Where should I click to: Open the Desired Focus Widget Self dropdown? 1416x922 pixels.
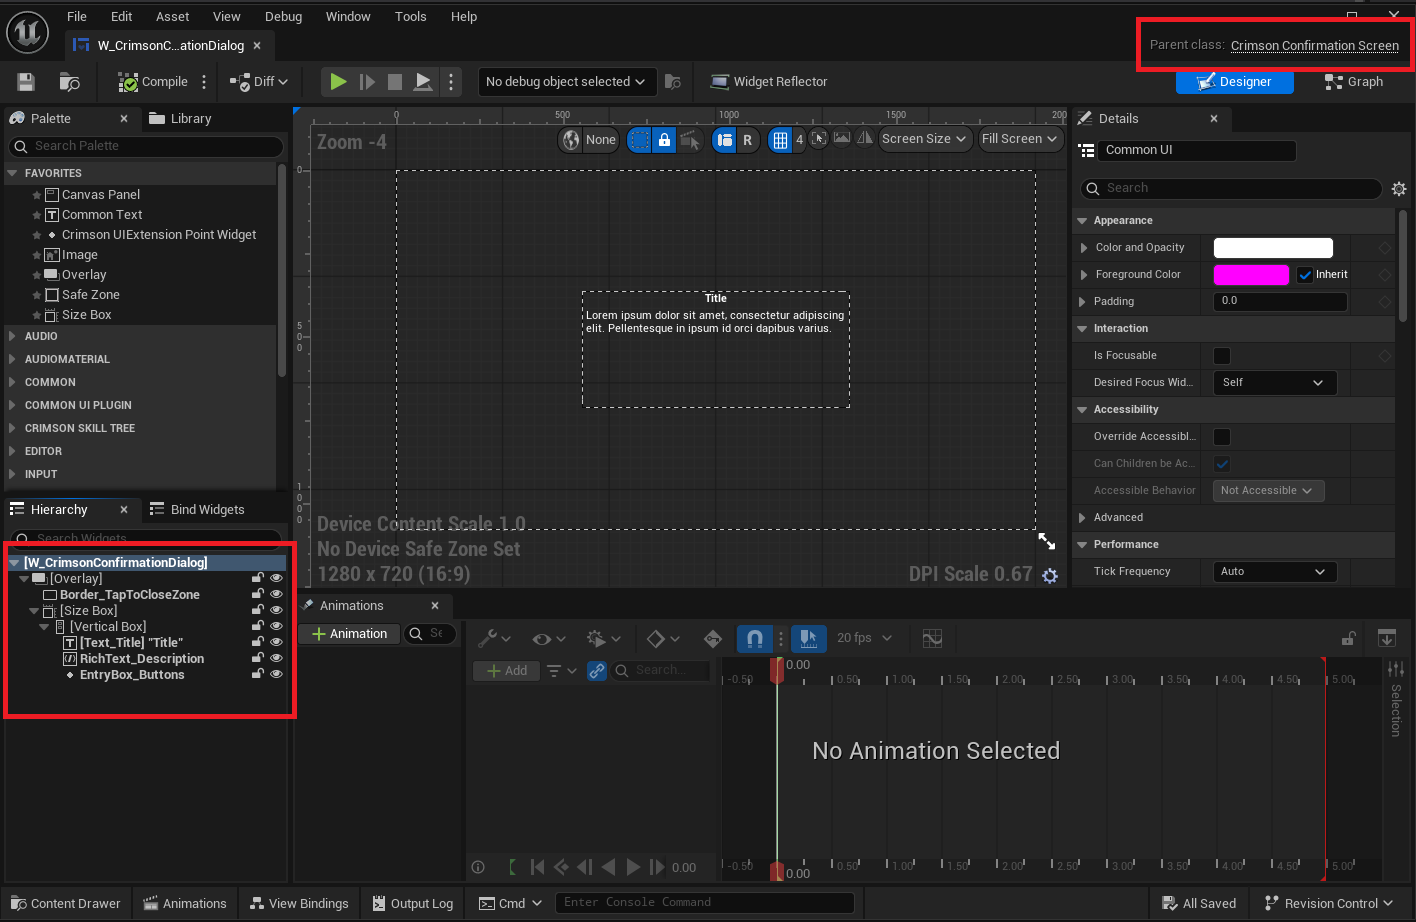(x=1274, y=383)
